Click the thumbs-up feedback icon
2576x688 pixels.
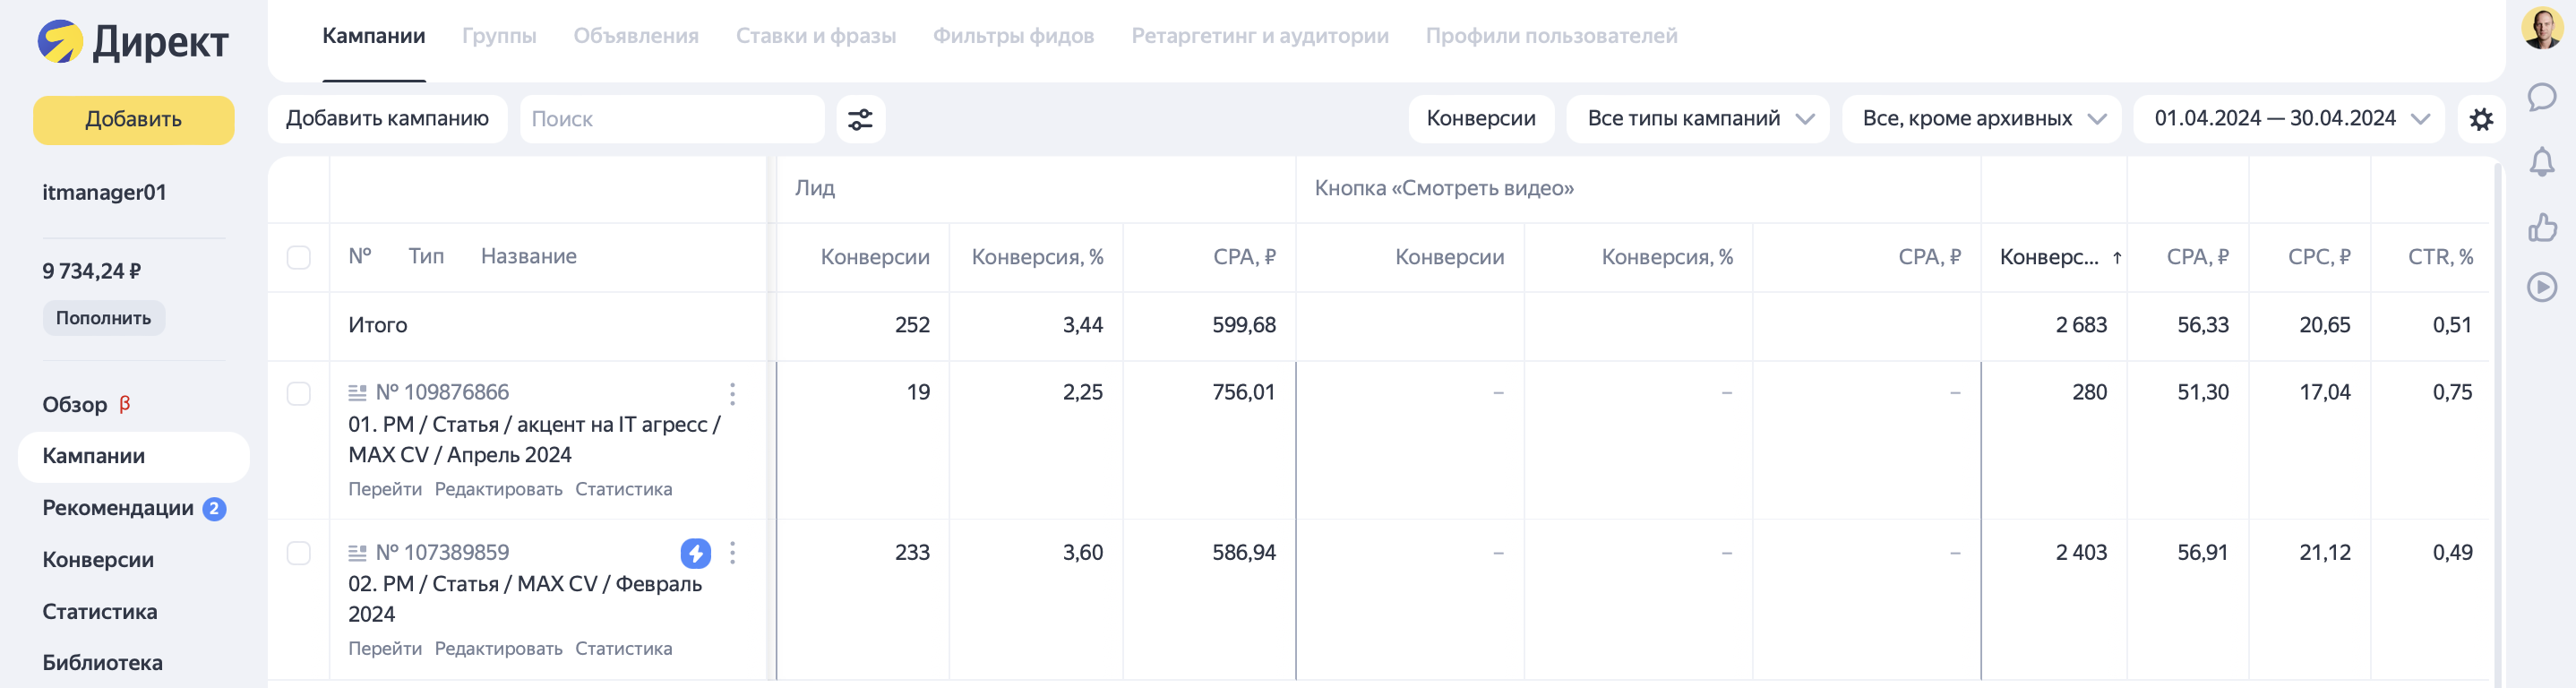[2541, 227]
